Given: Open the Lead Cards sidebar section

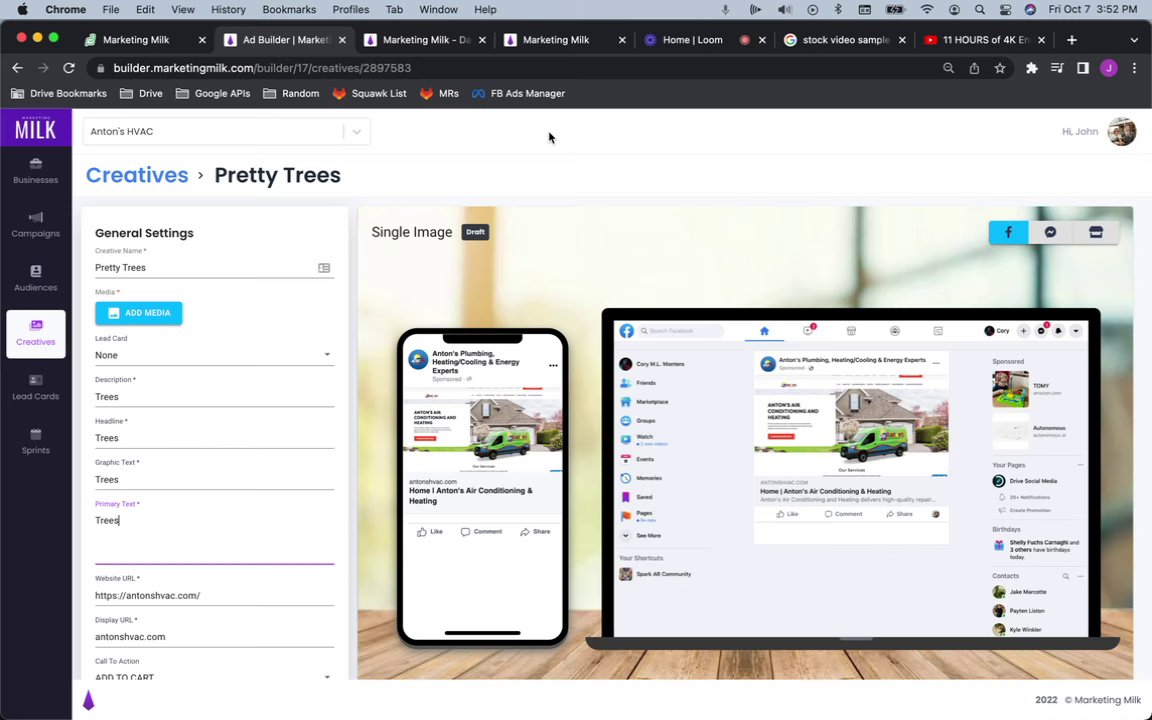Looking at the screenshot, I should point(35,387).
